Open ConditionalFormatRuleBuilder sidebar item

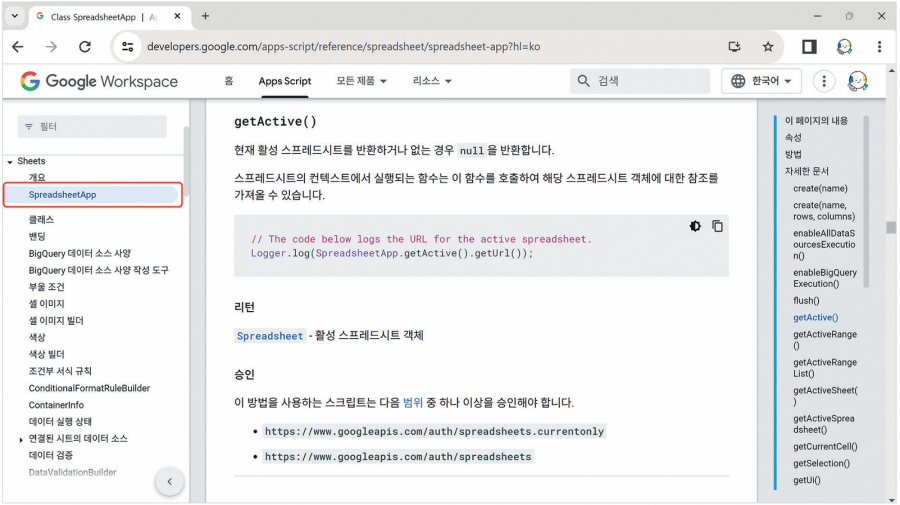pyautogui.click(x=89, y=388)
